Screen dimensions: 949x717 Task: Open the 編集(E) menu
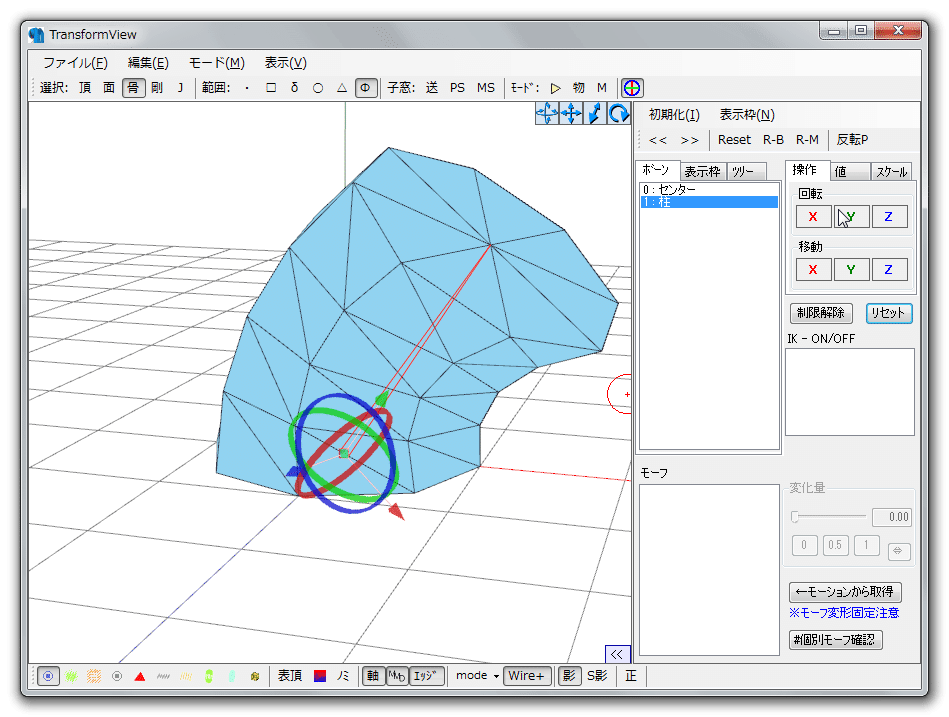[148, 63]
